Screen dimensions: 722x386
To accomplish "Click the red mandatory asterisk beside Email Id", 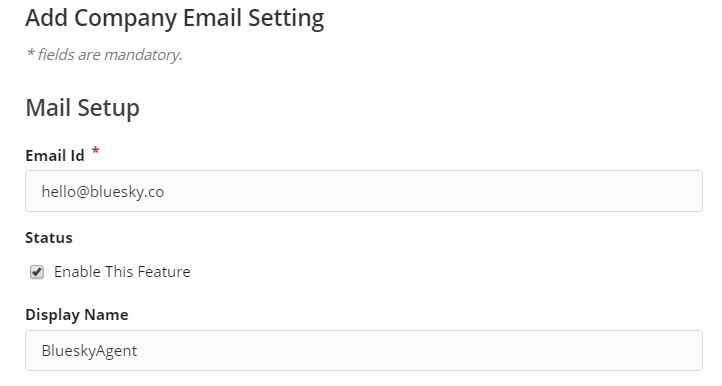I will (95, 151).
